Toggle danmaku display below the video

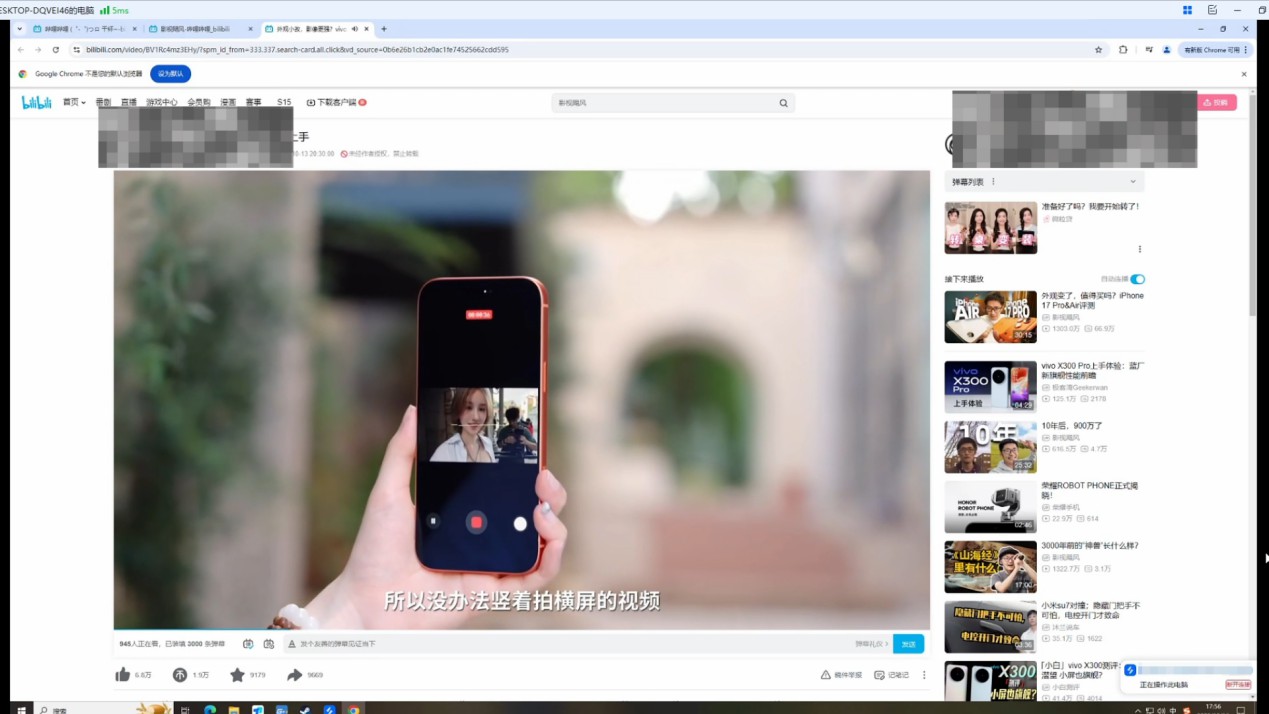pos(248,644)
